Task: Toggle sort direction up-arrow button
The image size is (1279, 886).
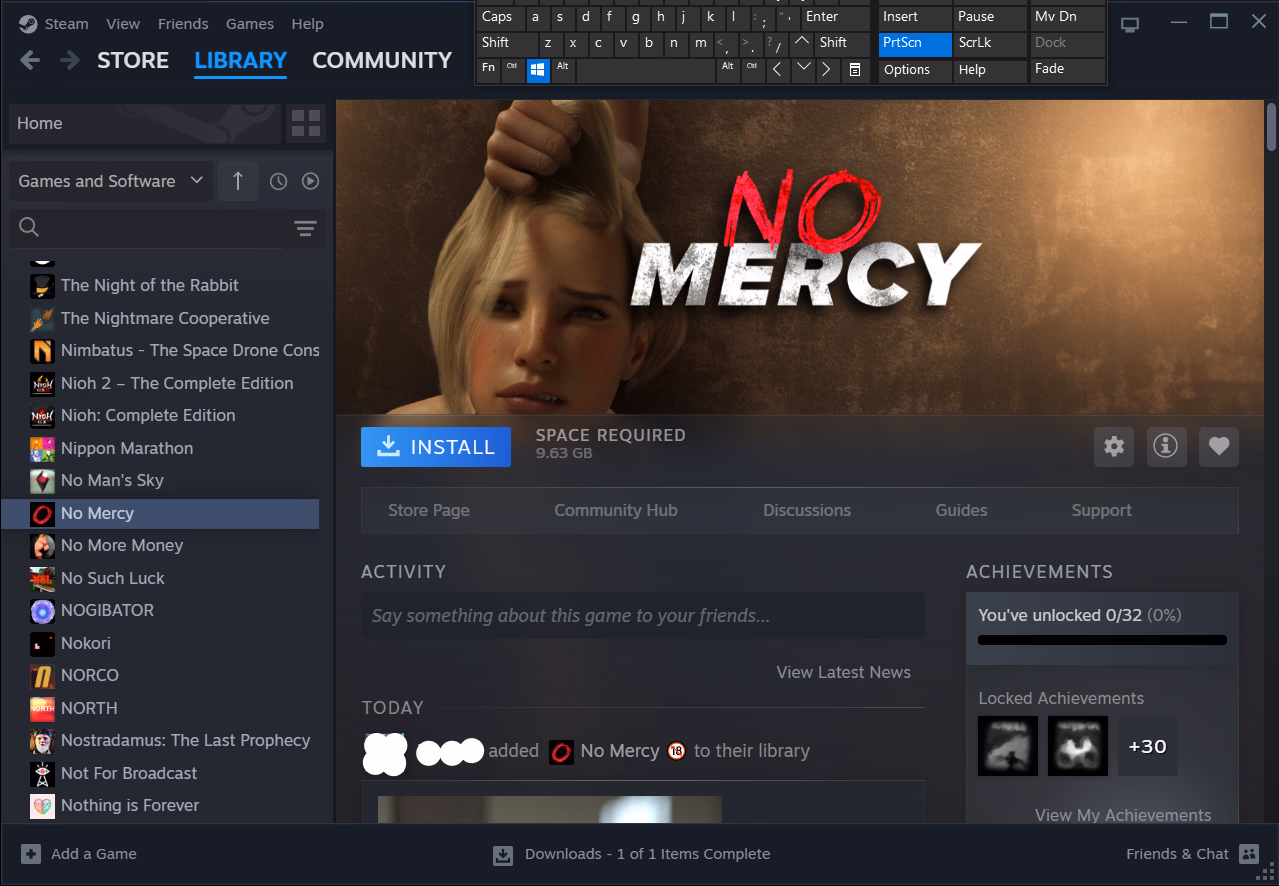Action: click(238, 181)
